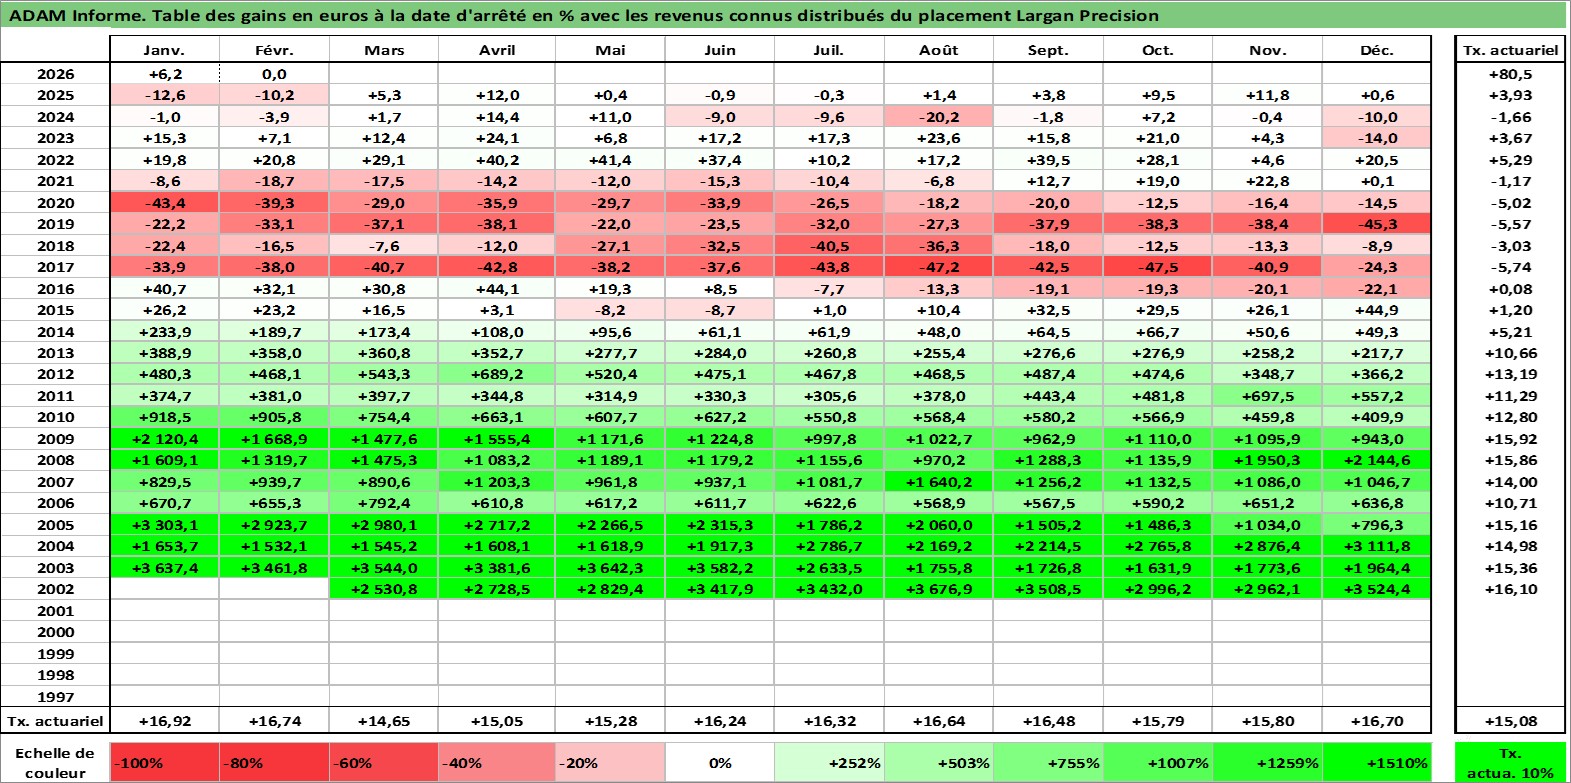The width and height of the screenshot is (1571, 783).
Task: Click the +41,4 cell in 2022 row
Action: pos(610,160)
